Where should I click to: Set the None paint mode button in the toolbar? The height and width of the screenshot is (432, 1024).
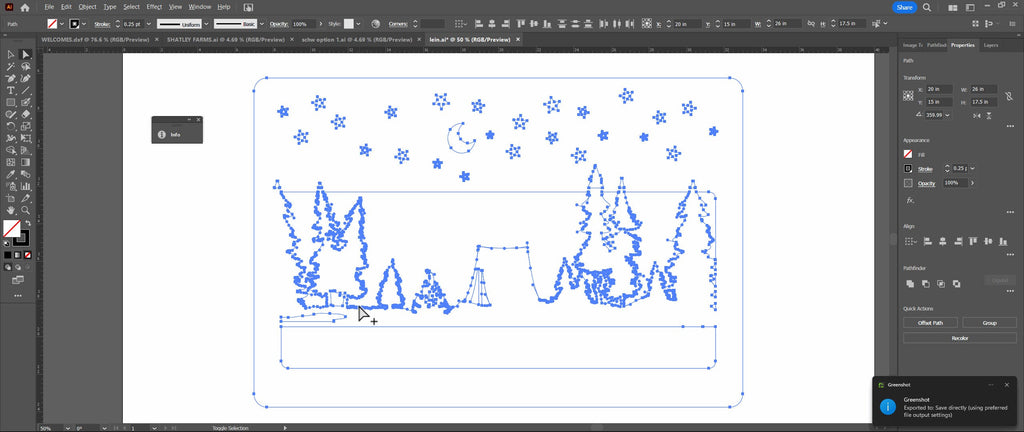pyautogui.click(x=27, y=255)
